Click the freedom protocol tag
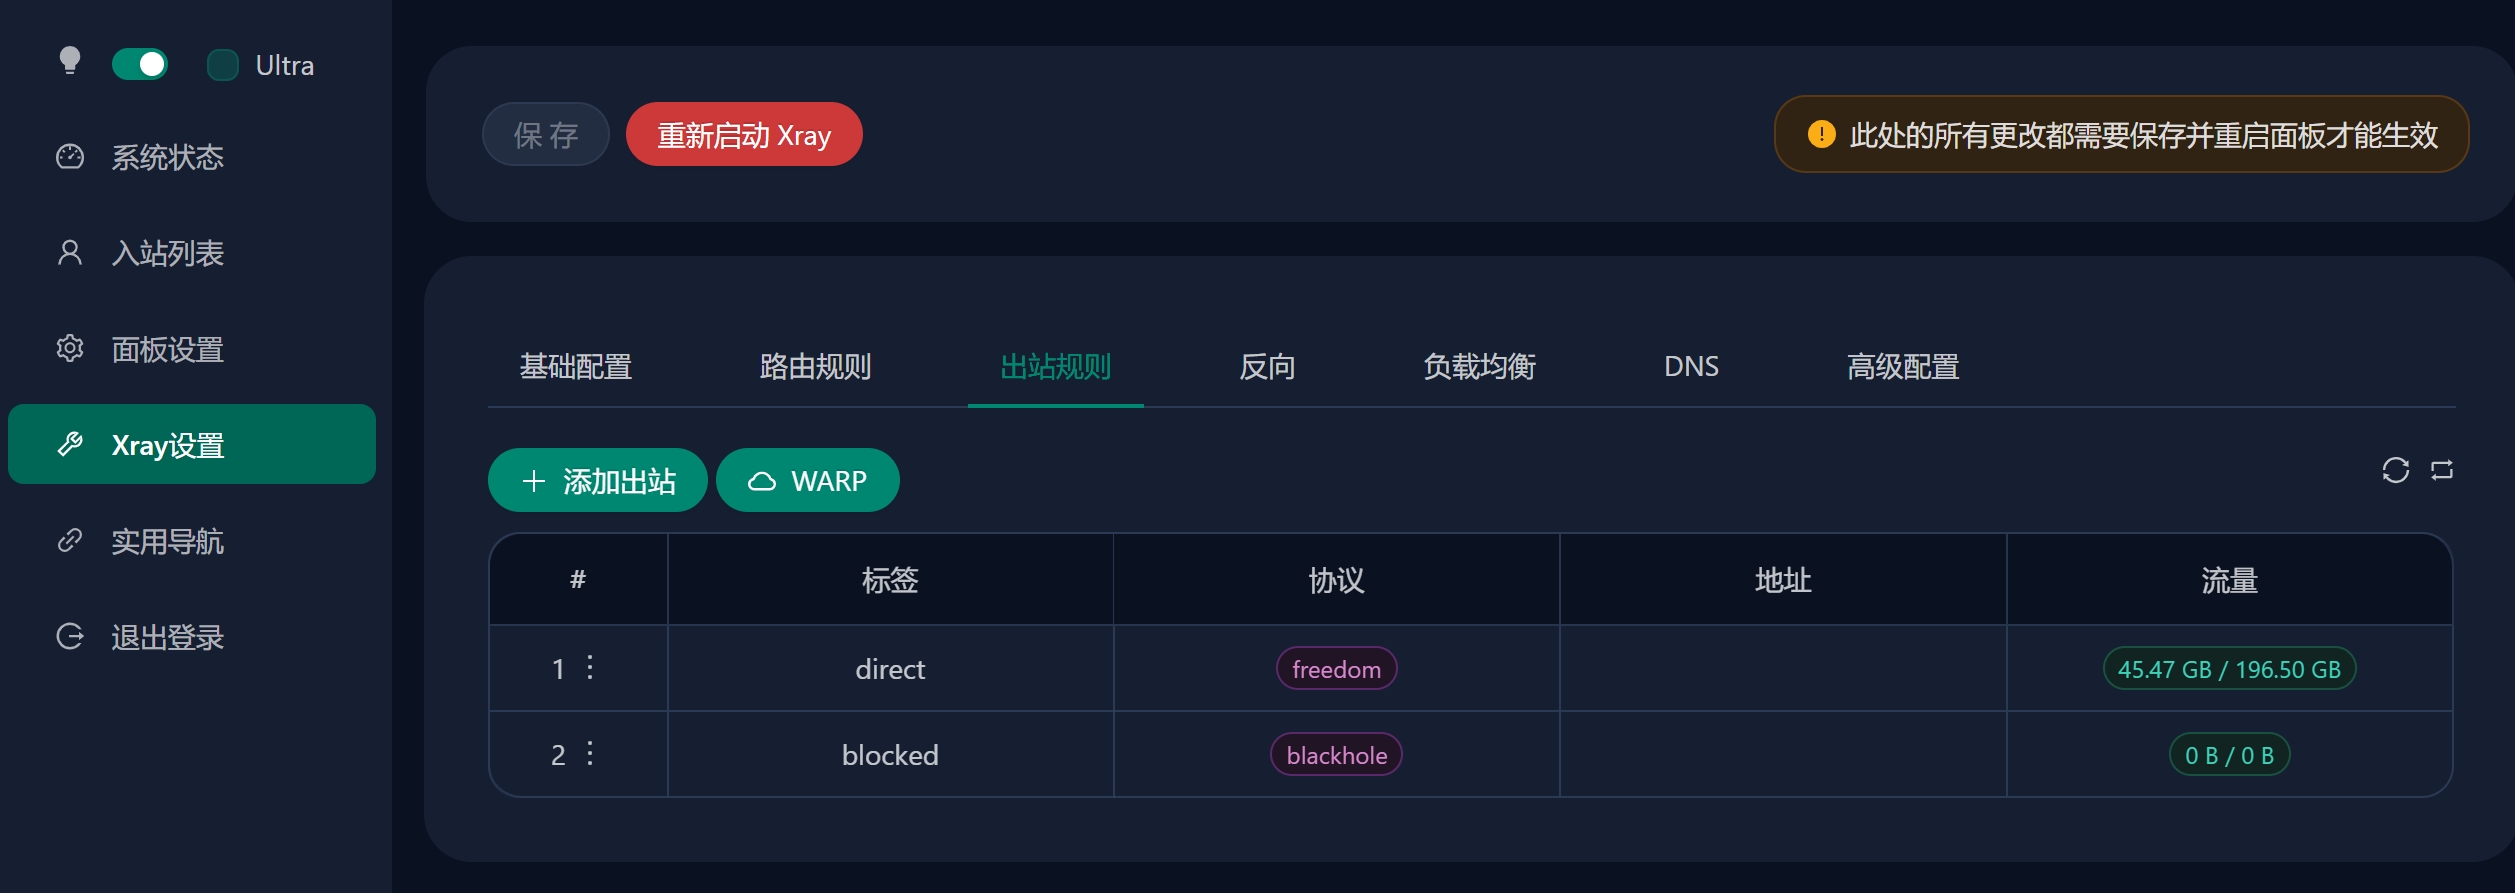Image resolution: width=2515 pixels, height=893 pixels. (1336, 669)
